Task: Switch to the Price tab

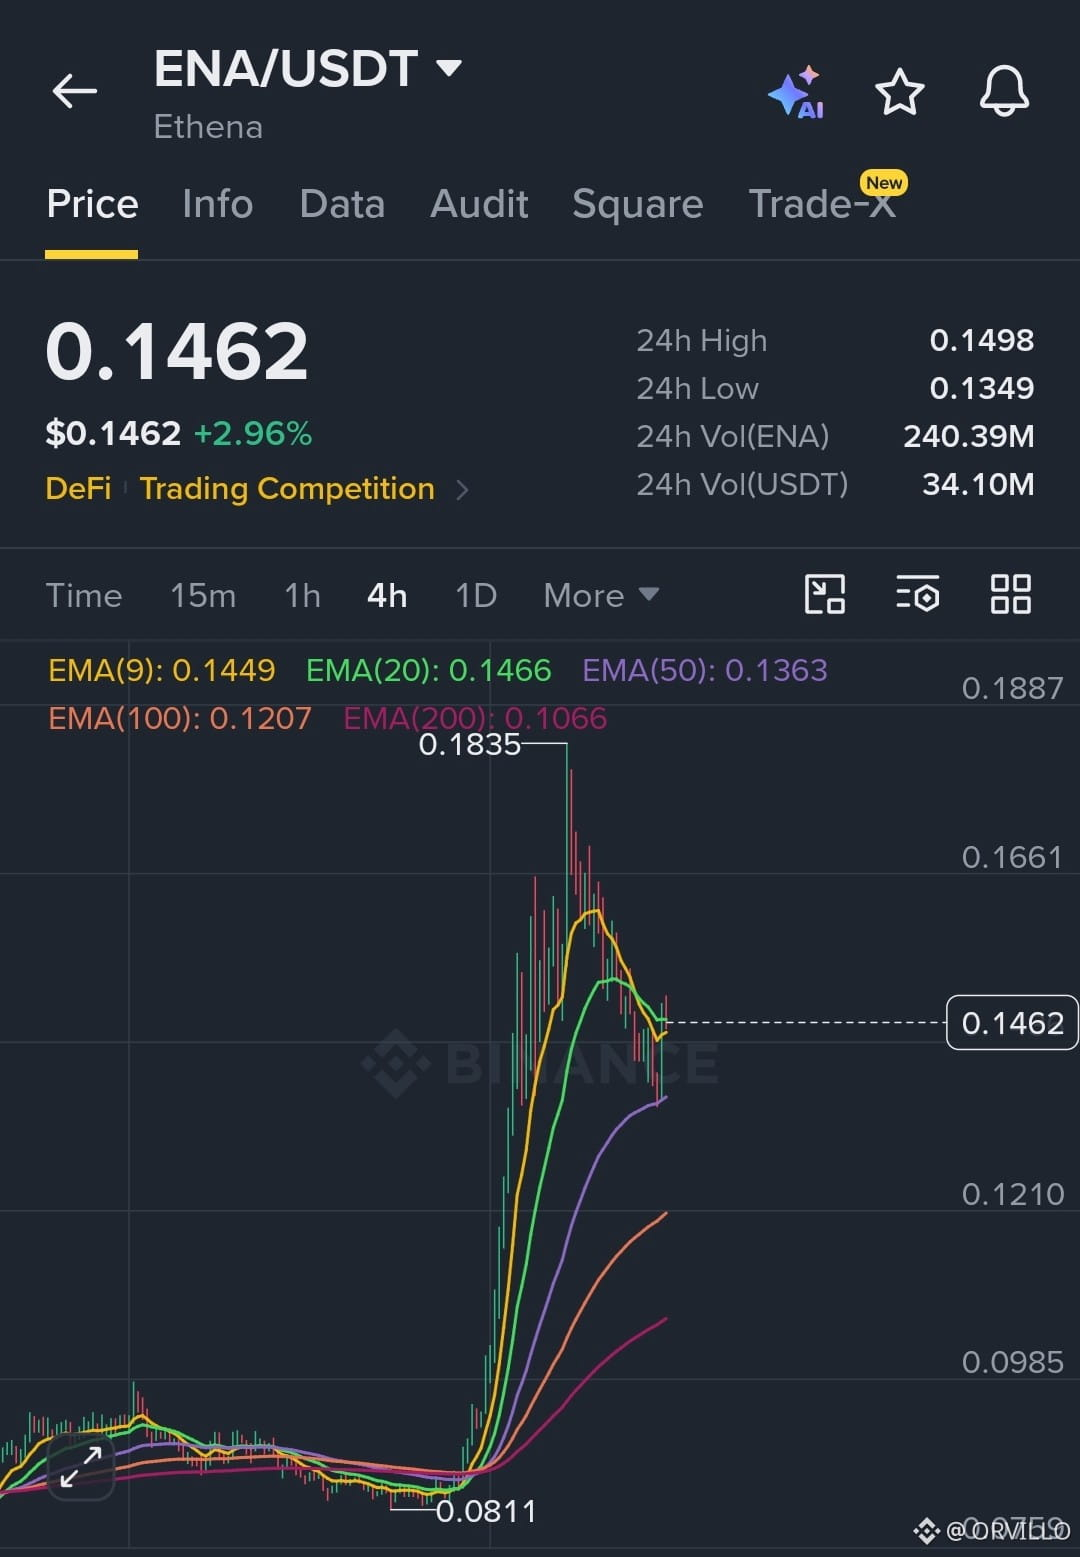Action: (92, 204)
